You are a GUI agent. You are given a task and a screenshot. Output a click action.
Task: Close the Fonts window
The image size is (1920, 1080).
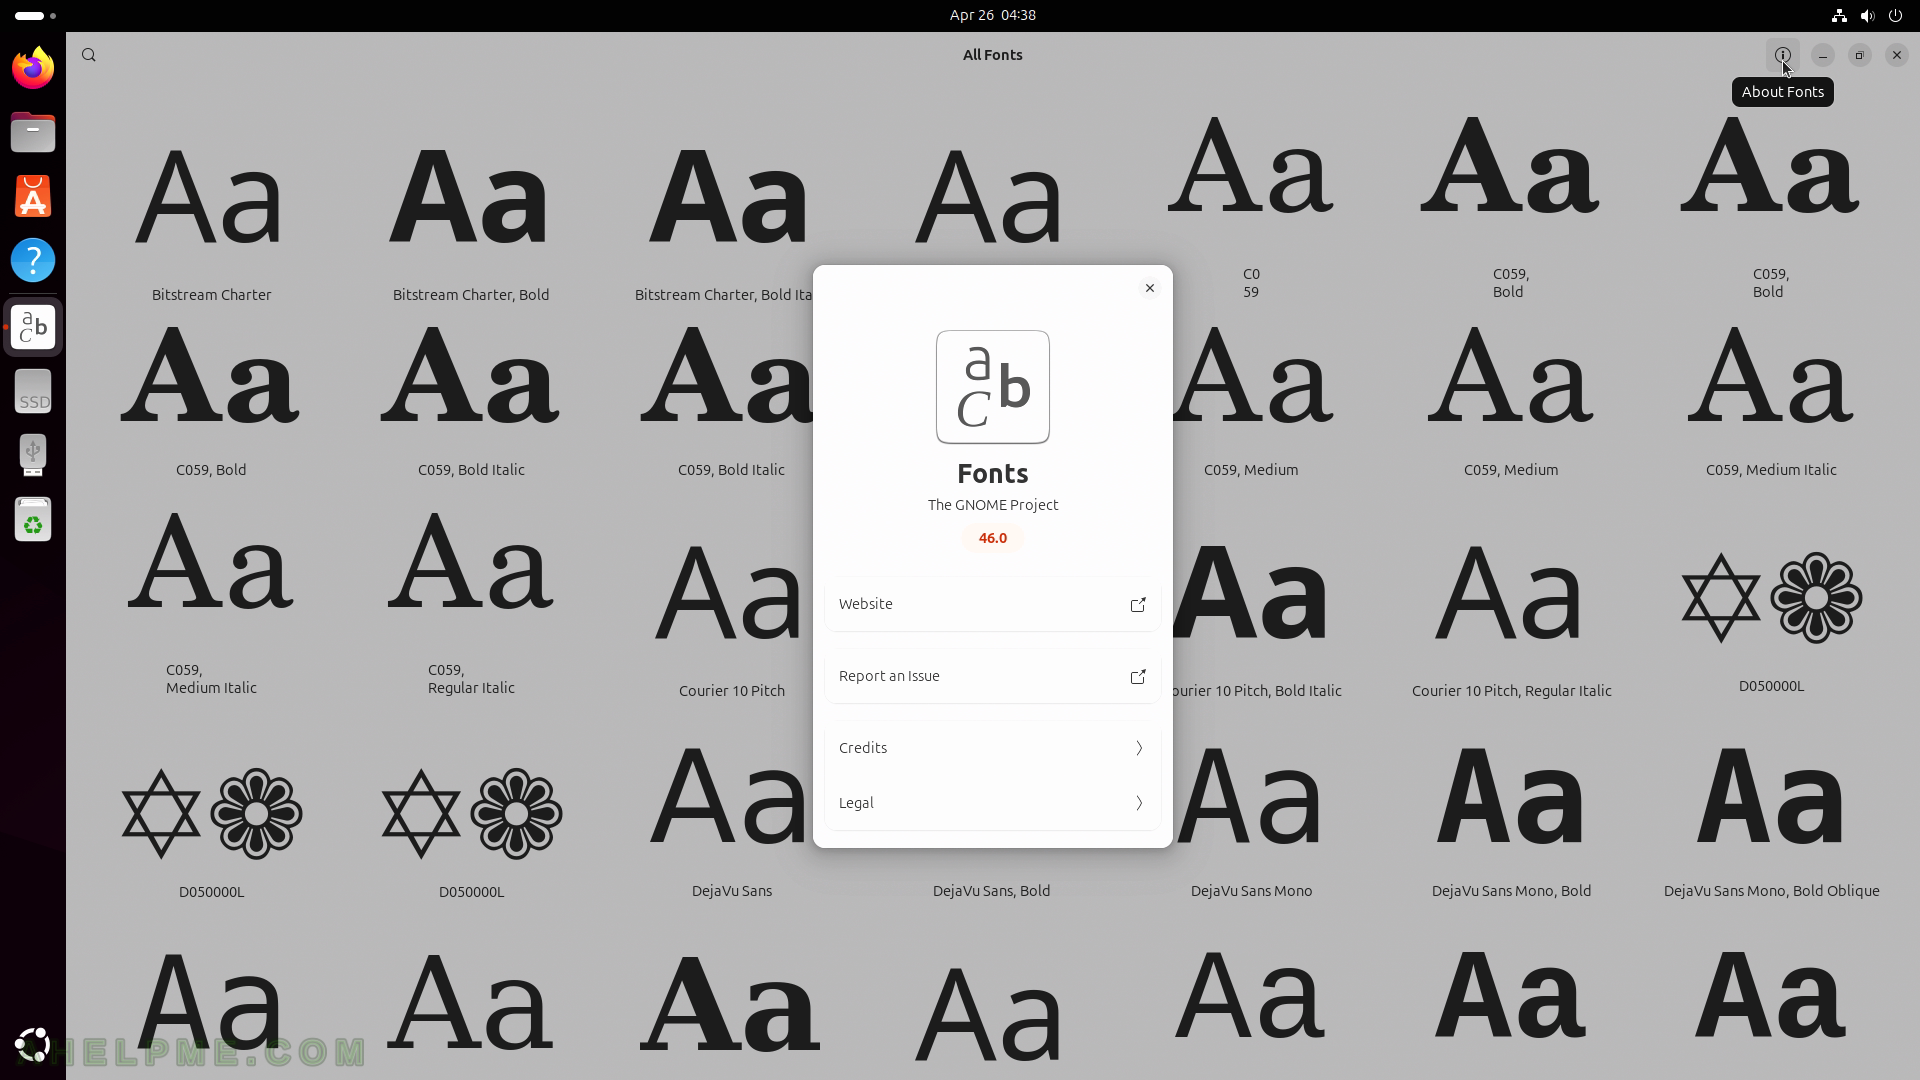click(x=1896, y=55)
